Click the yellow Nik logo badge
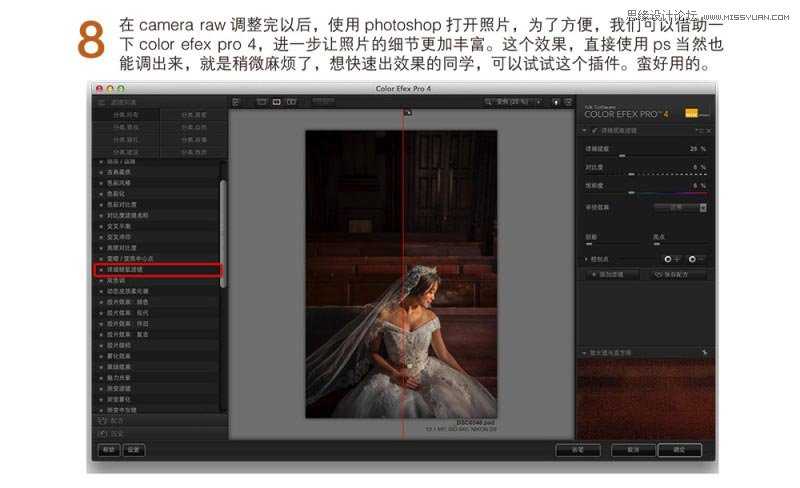The height and width of the screenshot is (488, 800). coord(691,113)
